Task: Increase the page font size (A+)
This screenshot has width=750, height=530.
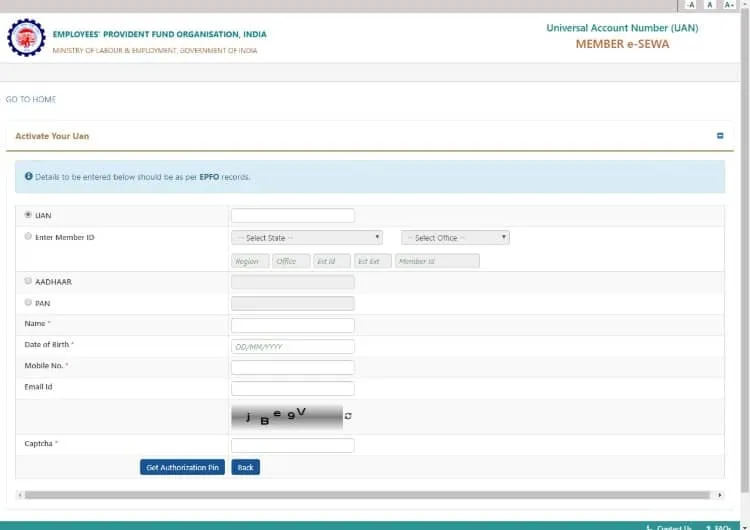Action: point(728,5)
